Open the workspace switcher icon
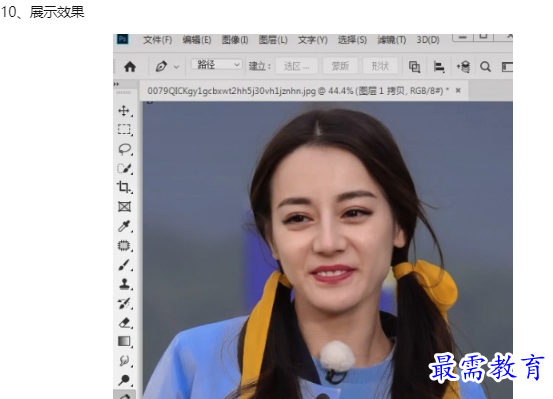The width and height of the screenshot is (553, 399). tap(507, 67)
